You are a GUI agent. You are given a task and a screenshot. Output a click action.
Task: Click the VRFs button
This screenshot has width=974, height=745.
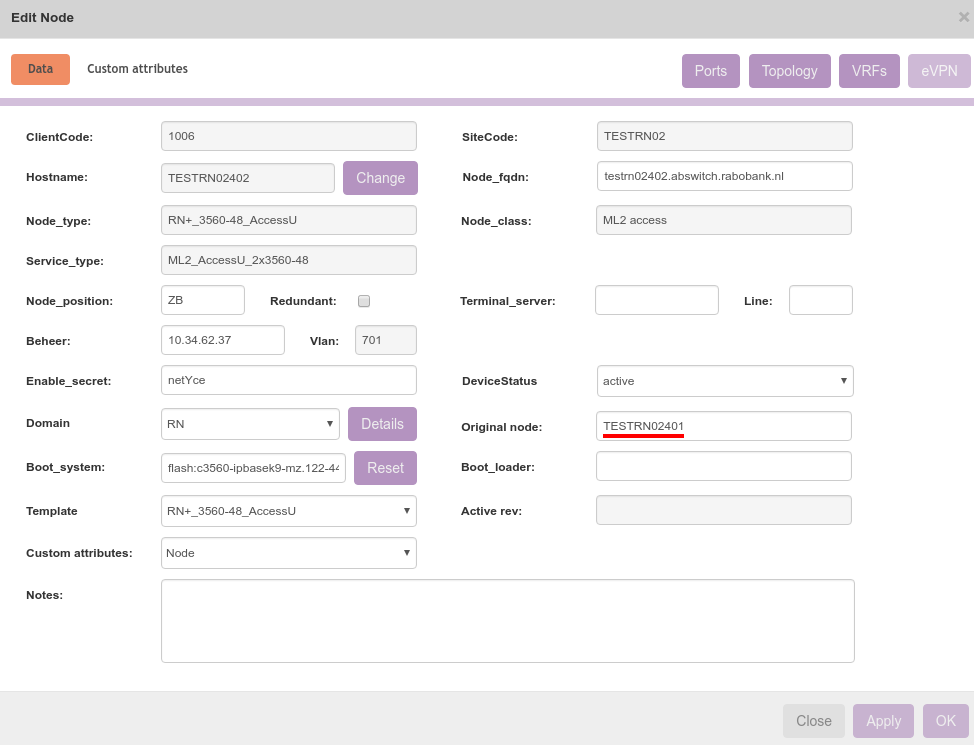869,71
